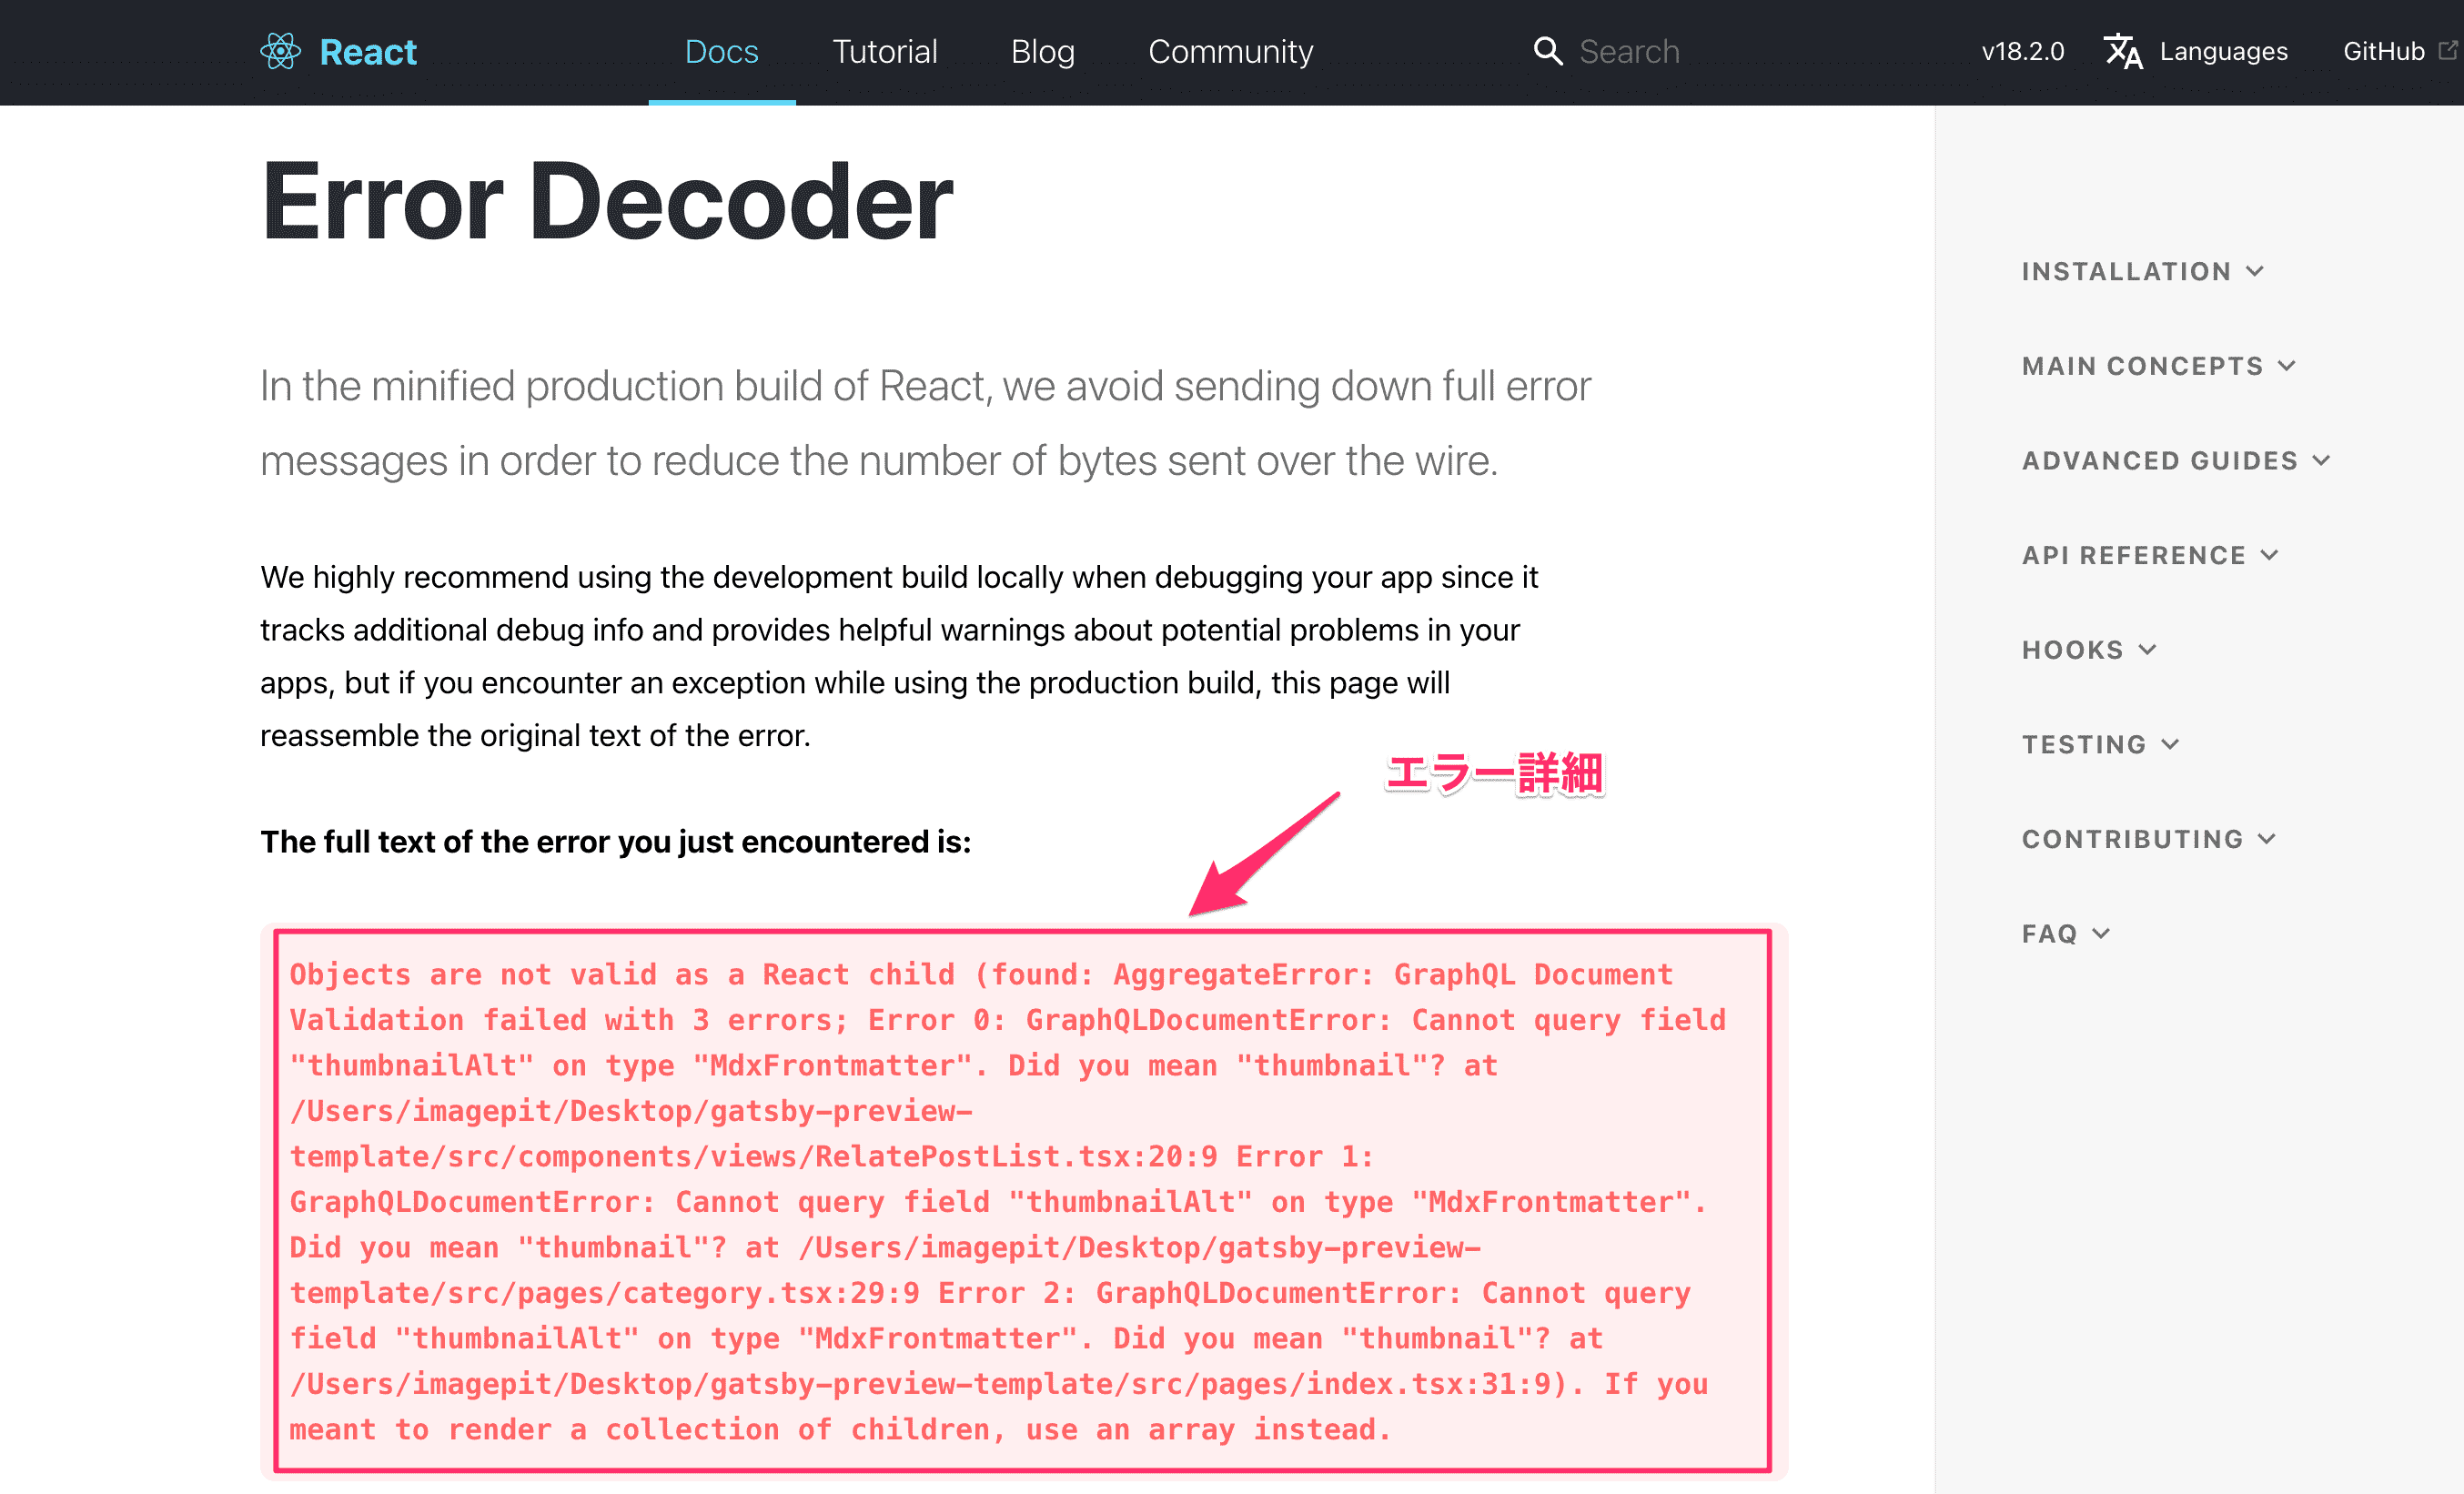Click the React atom logo
This screenshot has height=1494, width=2464.
pyautogui.click(x=281, y=51)
